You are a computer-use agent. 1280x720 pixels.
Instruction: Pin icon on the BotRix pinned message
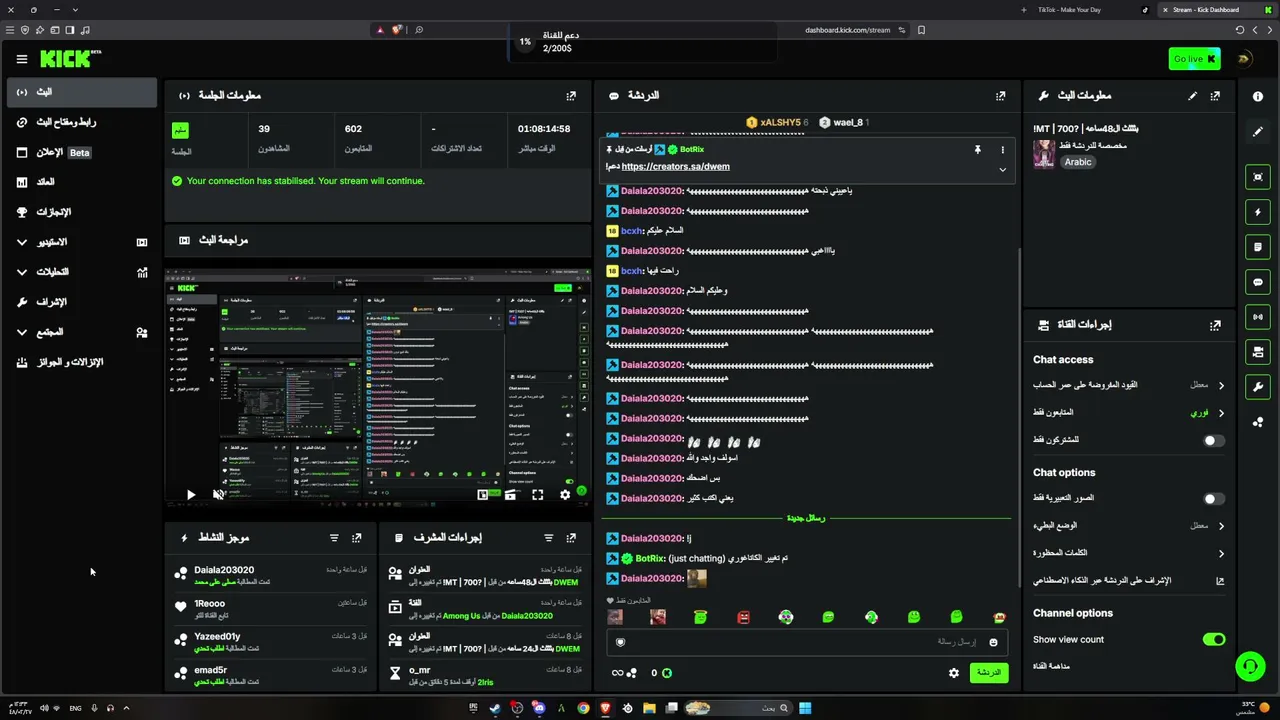[x=977, y=150]
